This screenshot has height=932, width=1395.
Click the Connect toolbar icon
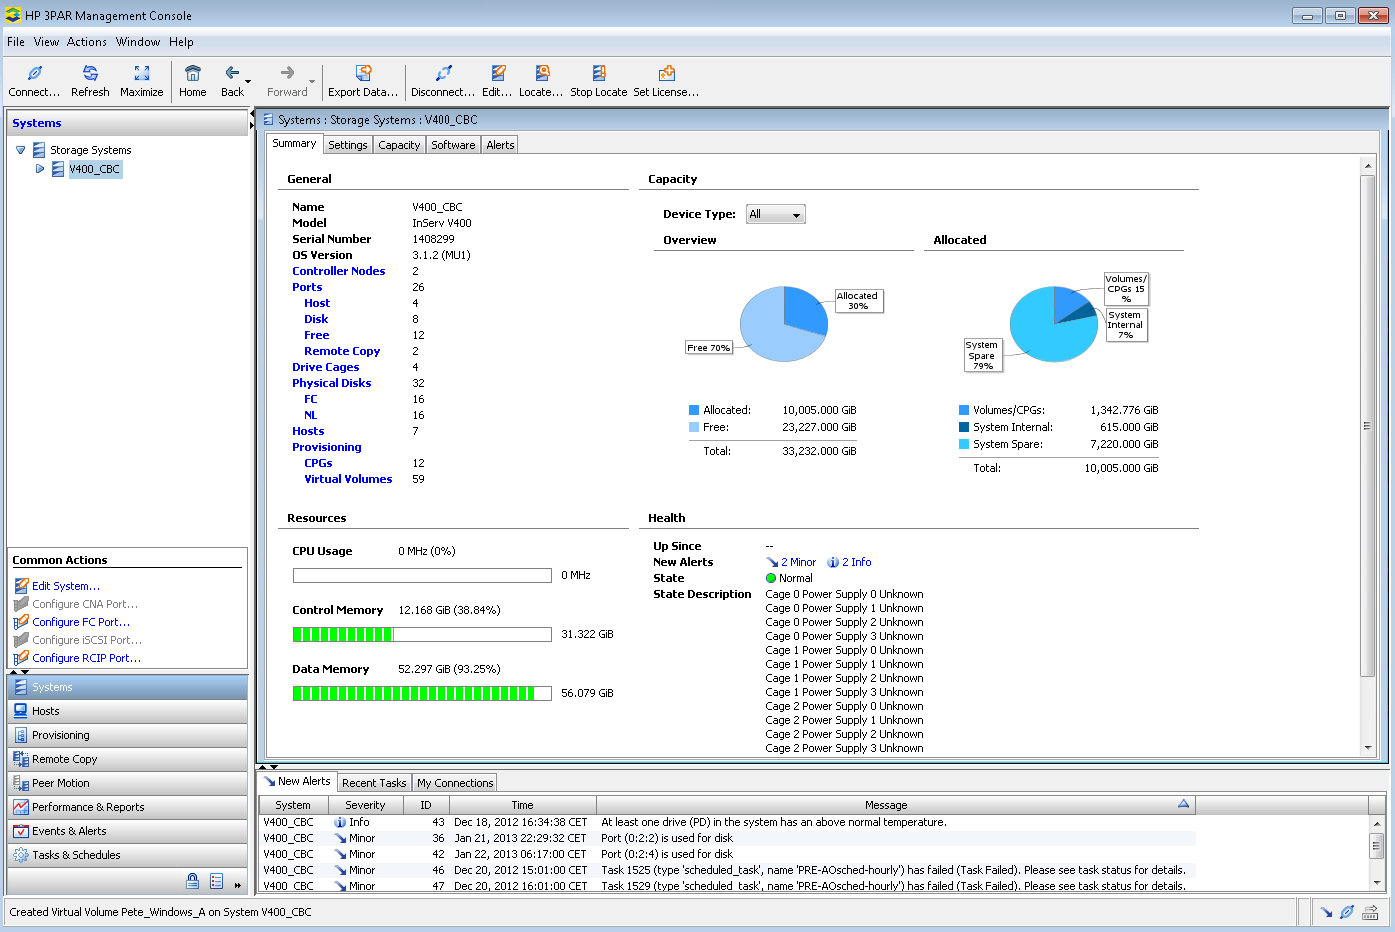click(35, 73)
